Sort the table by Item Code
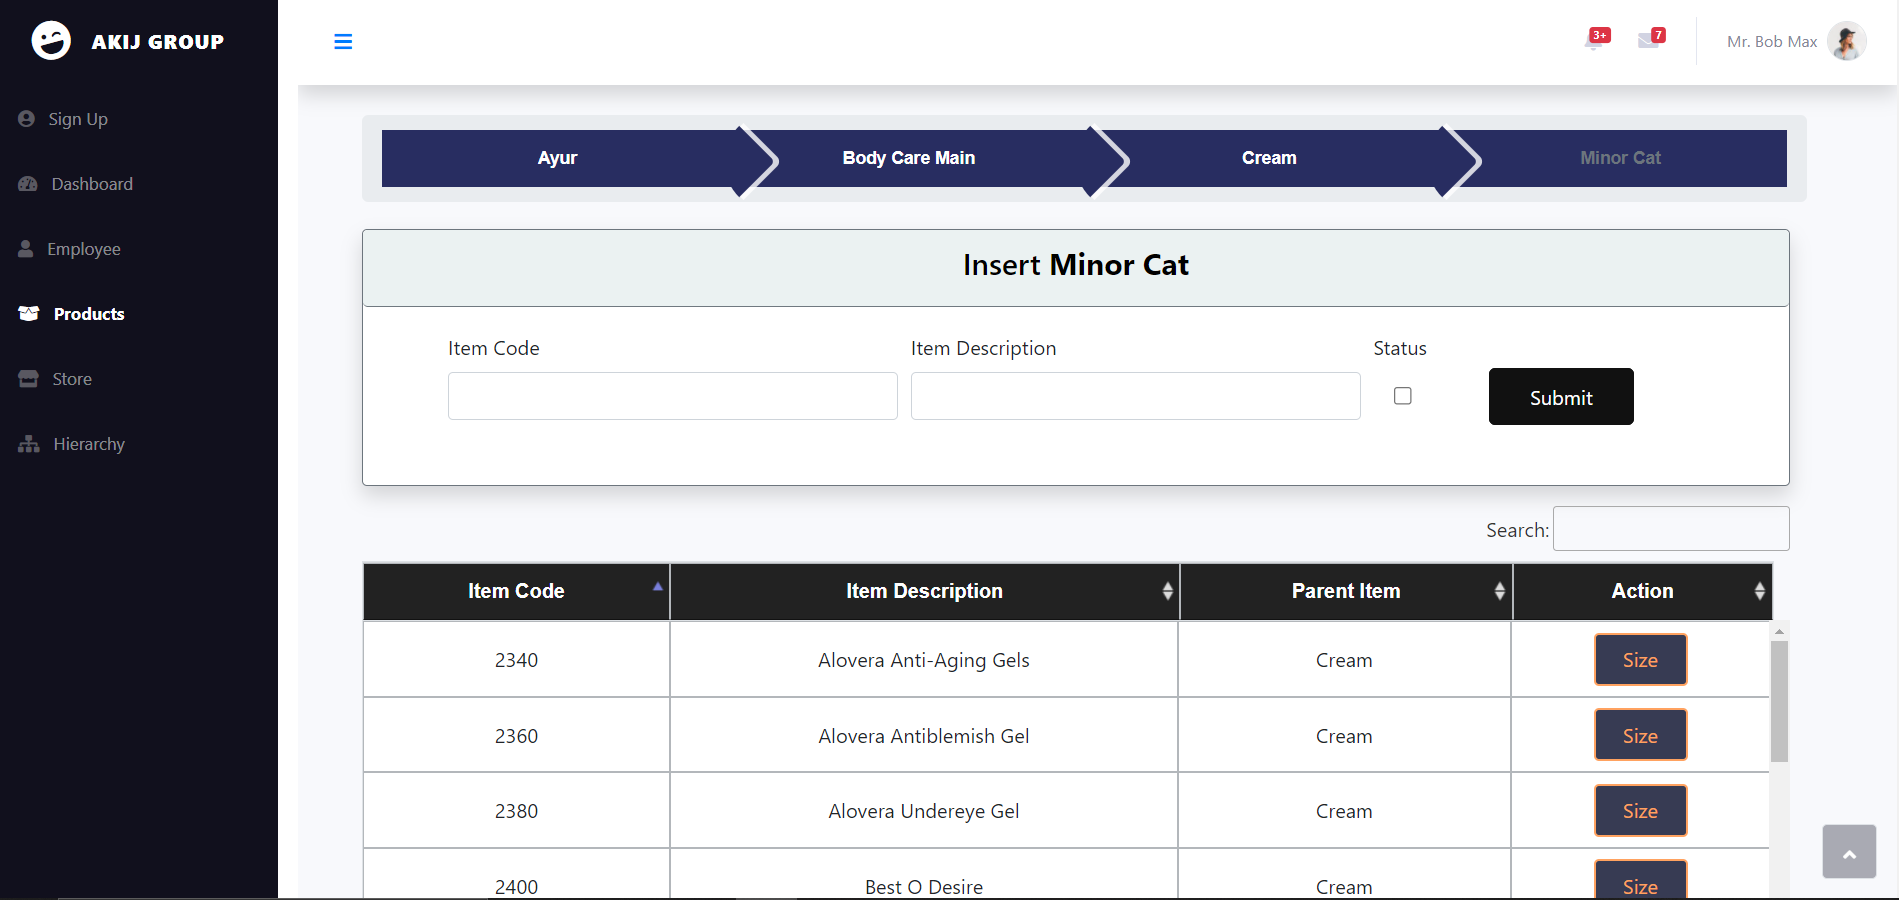Image resolution: width=1899 pixels, height=900 pixels. point(516,591)
